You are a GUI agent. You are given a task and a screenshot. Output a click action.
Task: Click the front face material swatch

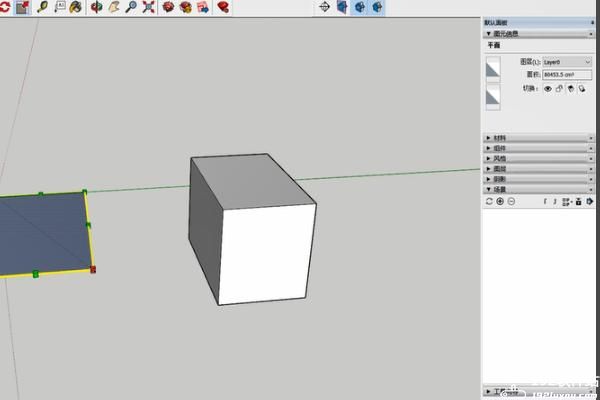coord(493,69)
